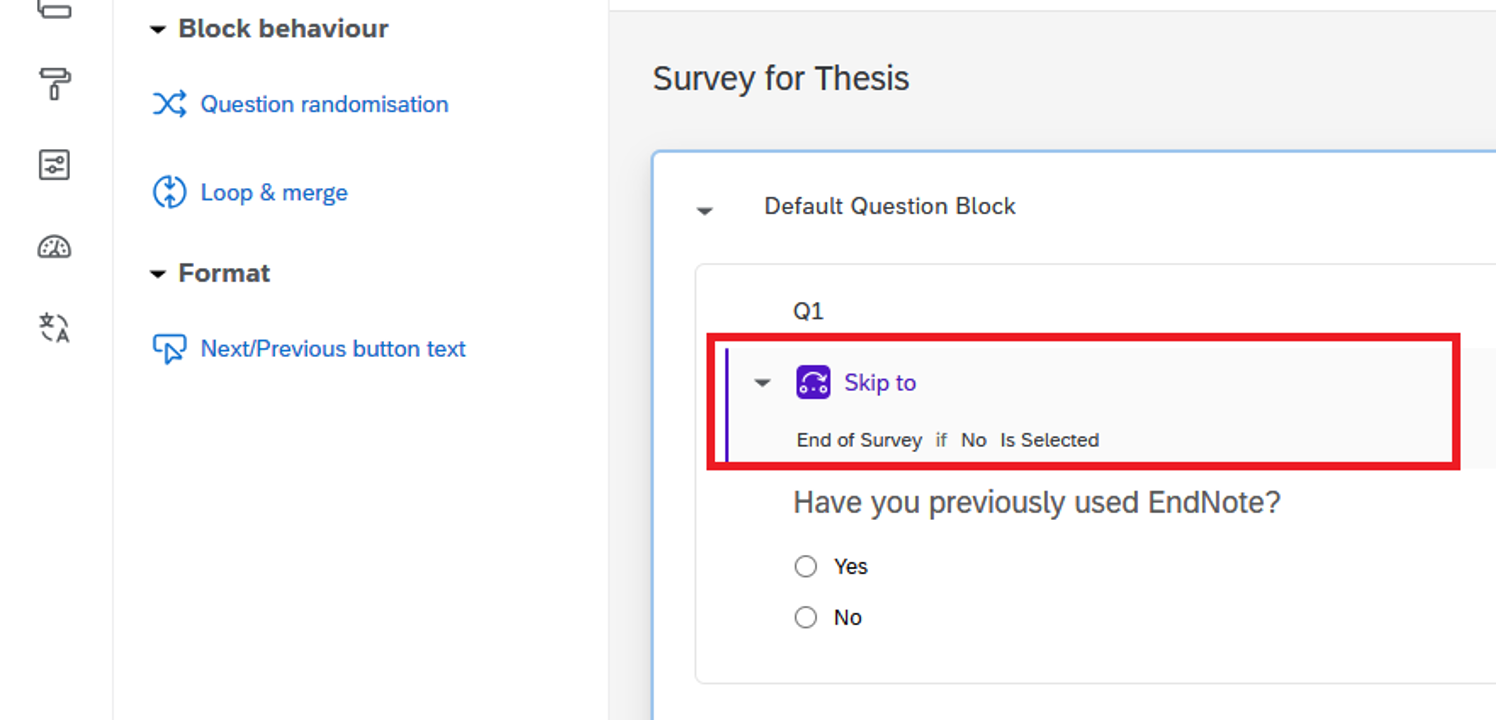The width and height of the screenshot is (1496, 720).
Task: Collapse the Default Question Block arrow
Action: pyautogui.click(x=705, y=211)
